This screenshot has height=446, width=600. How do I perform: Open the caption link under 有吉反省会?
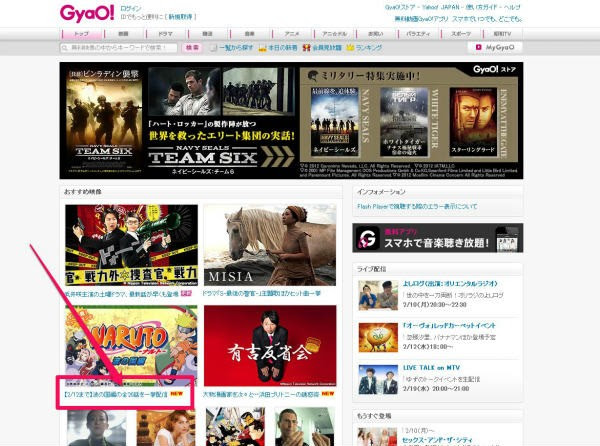coord(261,394)
